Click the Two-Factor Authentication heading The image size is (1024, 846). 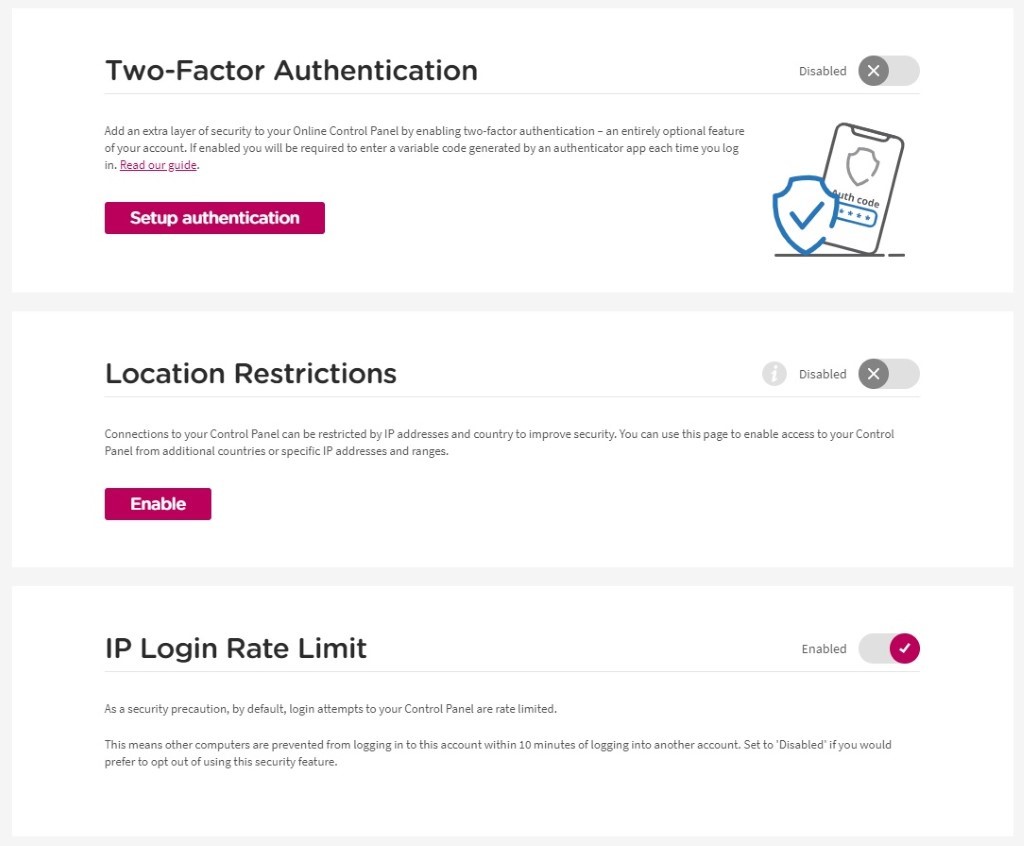[x=291, y=71]
